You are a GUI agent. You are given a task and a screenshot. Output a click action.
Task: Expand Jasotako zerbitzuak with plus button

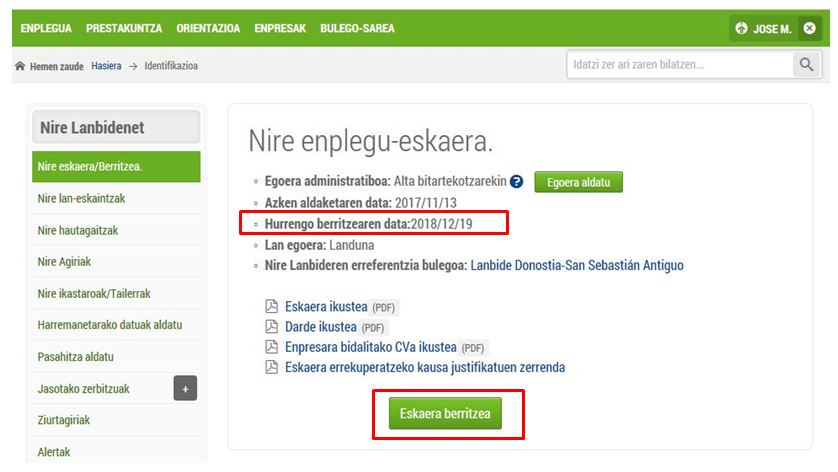(185, 389)
